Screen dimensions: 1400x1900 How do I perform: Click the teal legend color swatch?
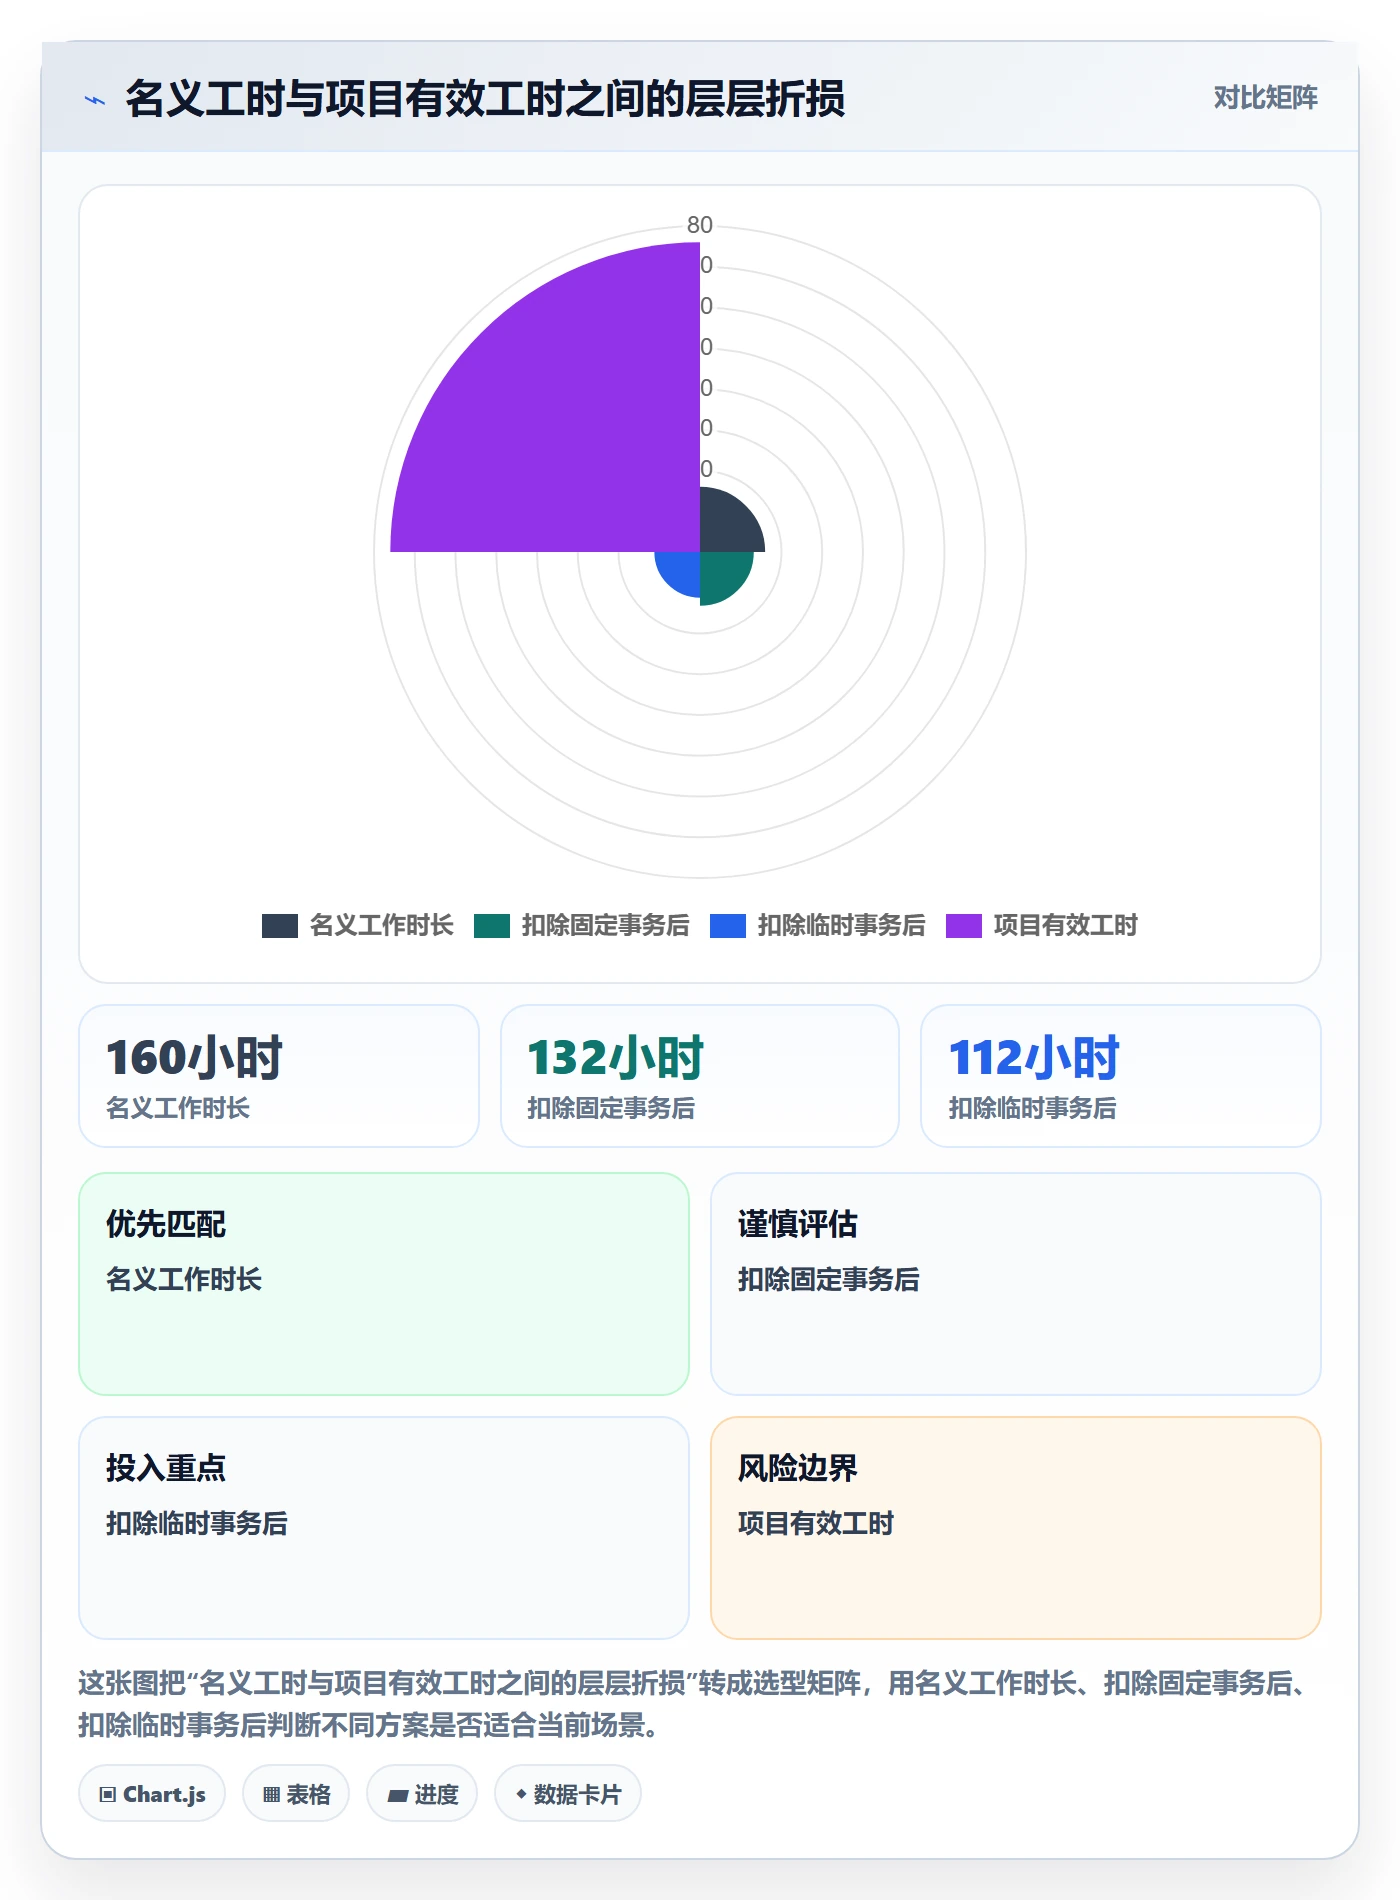coord(492,926)
